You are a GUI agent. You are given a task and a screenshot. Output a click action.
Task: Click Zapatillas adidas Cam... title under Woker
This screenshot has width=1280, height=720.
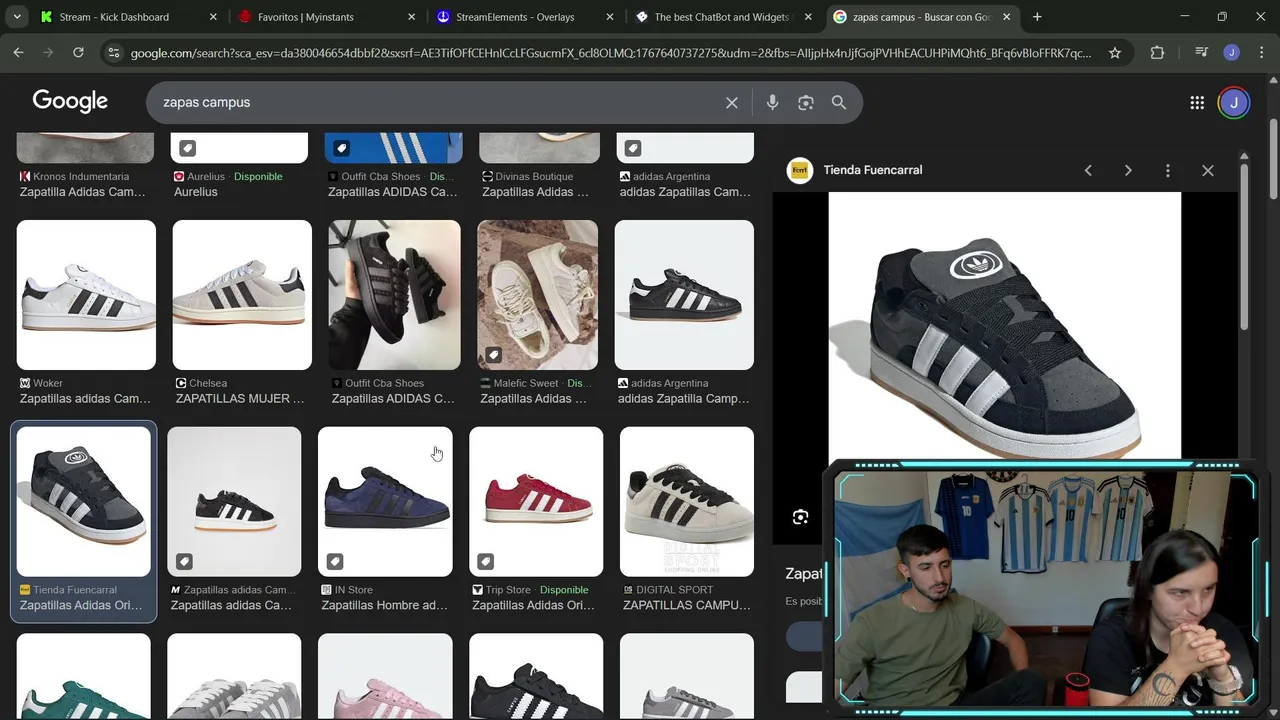[85, 399]
